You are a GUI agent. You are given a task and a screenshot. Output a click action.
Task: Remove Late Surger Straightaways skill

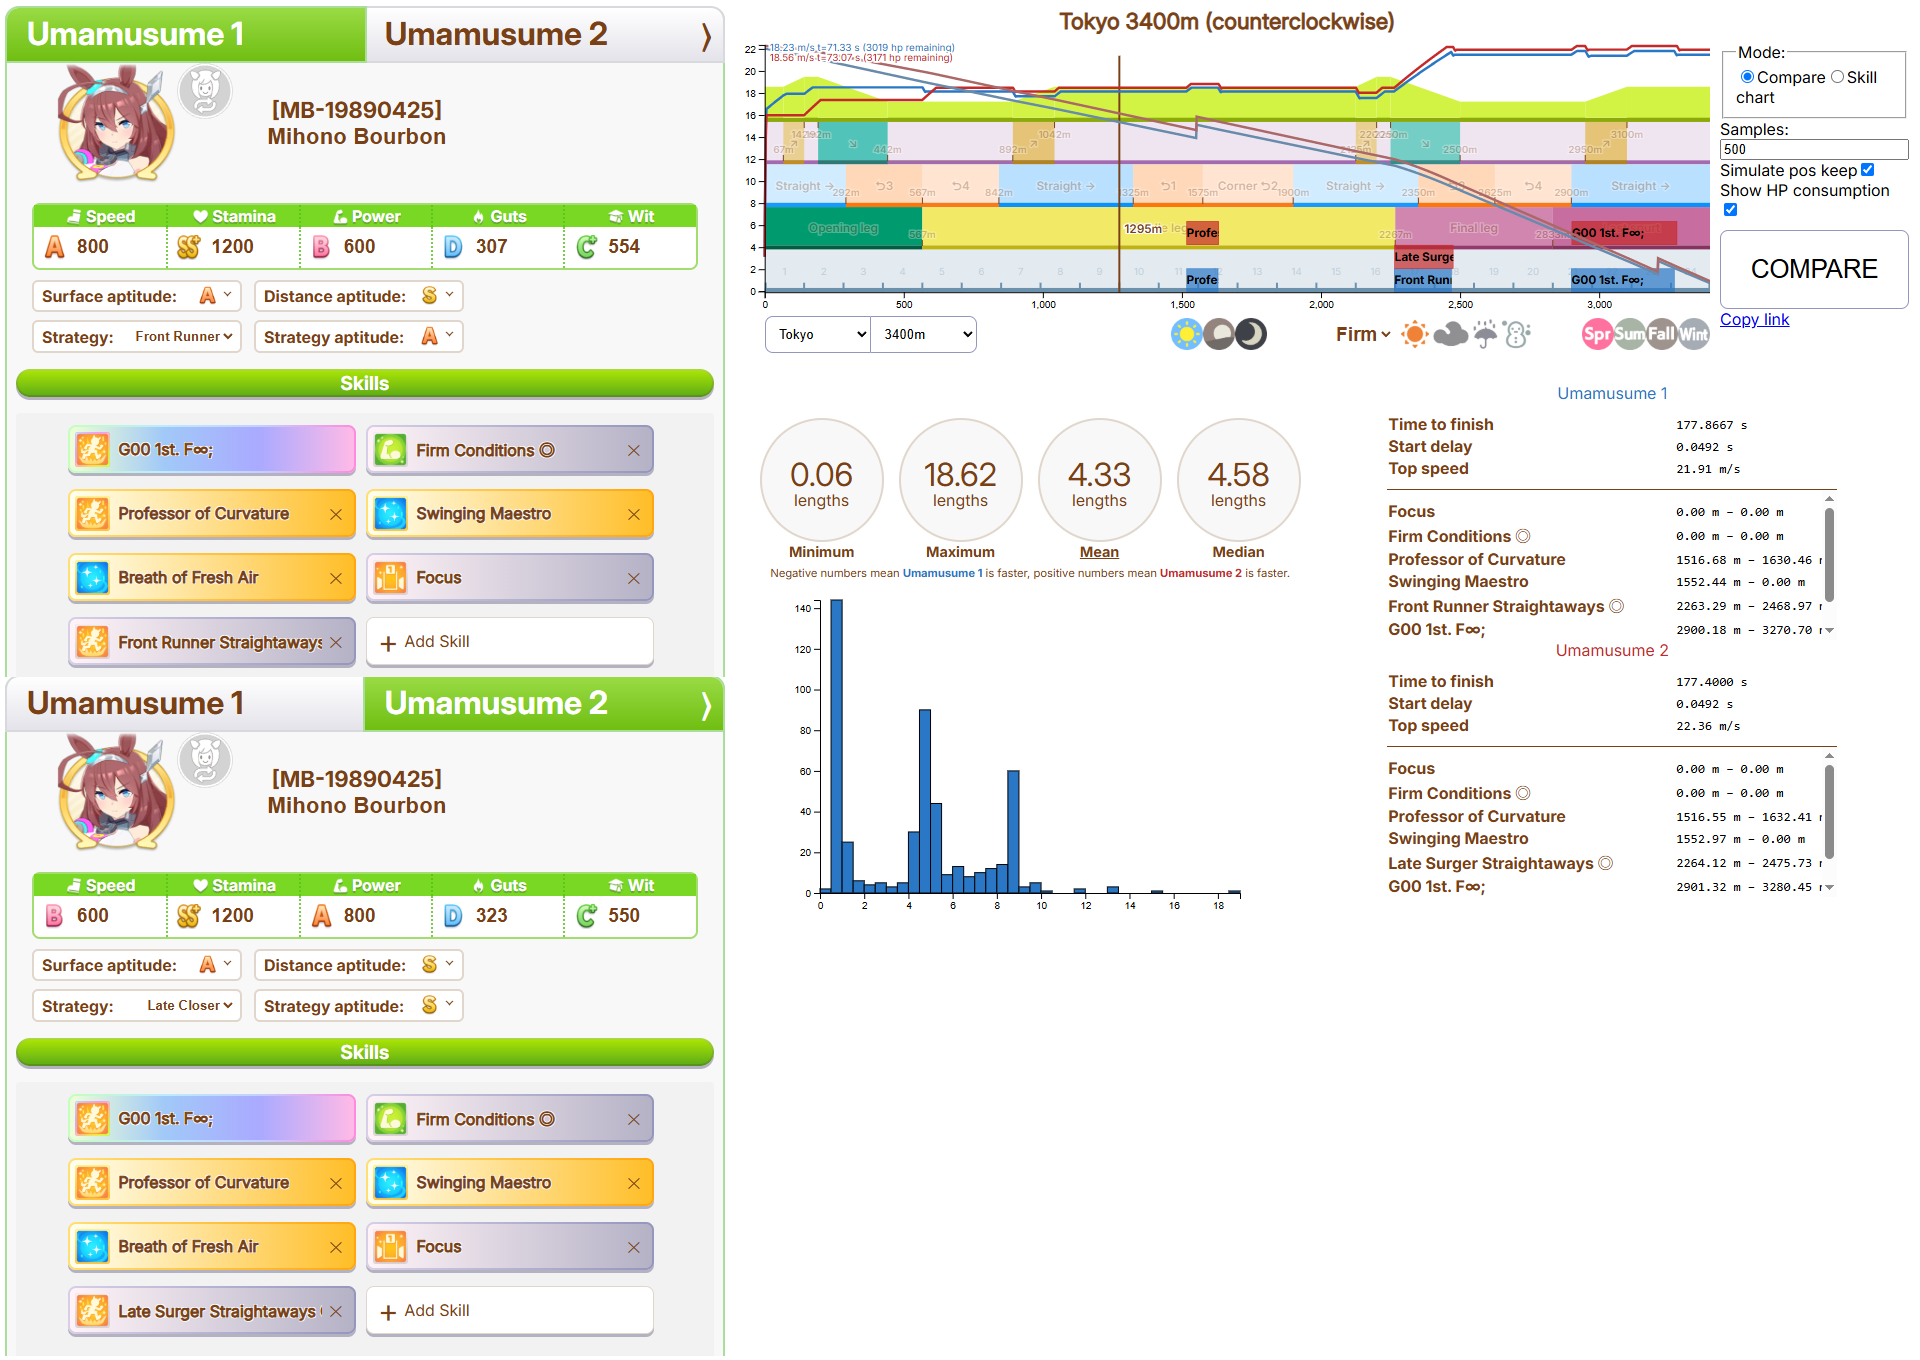pos(336,1312)
